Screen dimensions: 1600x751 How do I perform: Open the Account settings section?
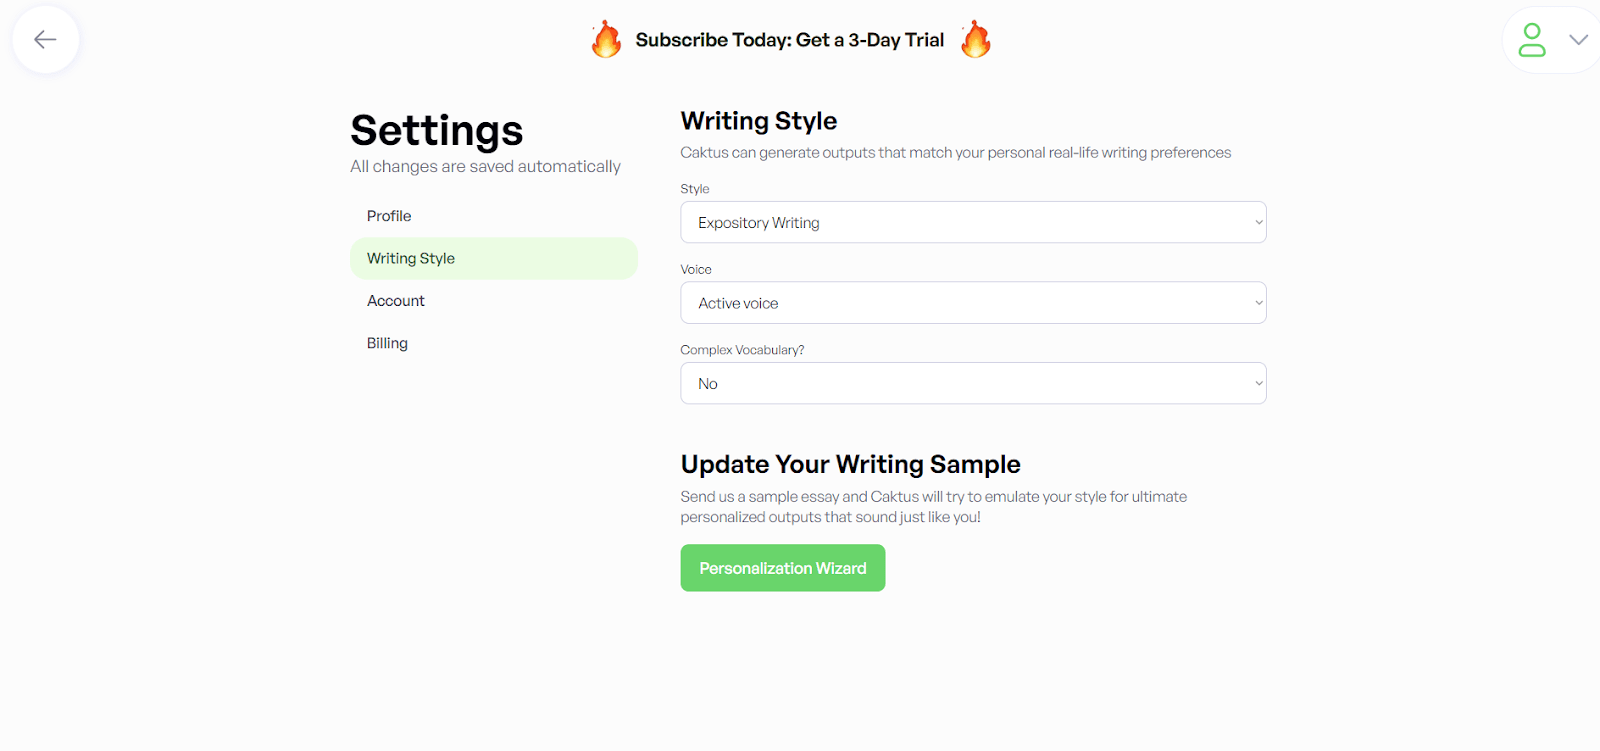click(x=395, y=300)
